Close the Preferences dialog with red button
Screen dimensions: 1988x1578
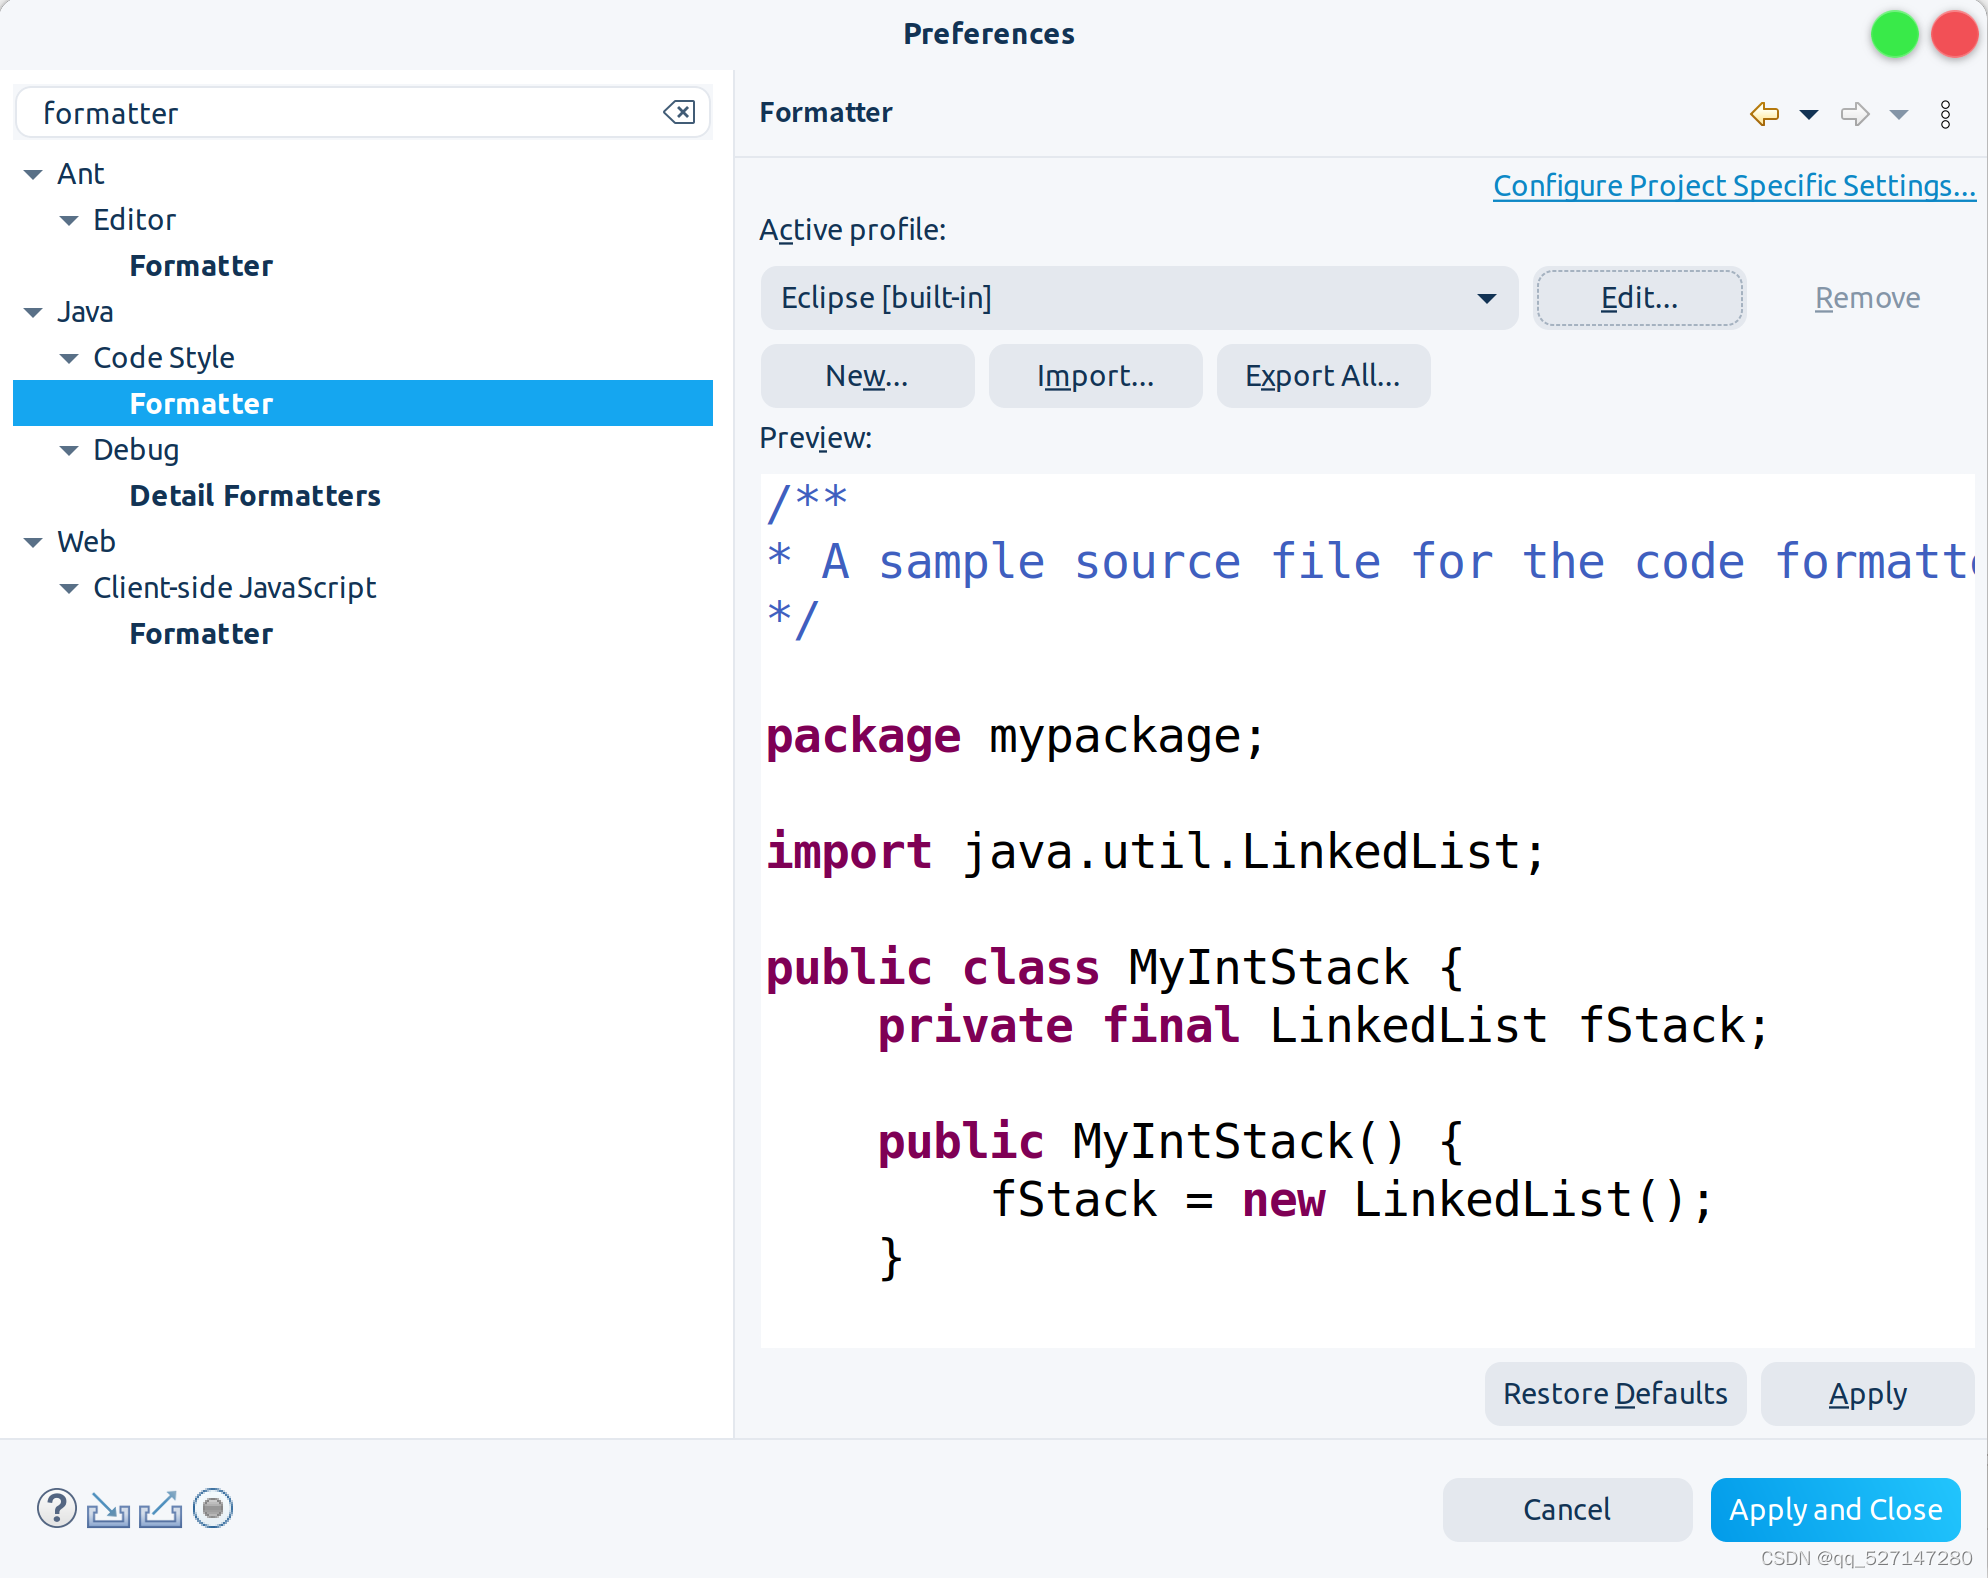pos(1954,34)
